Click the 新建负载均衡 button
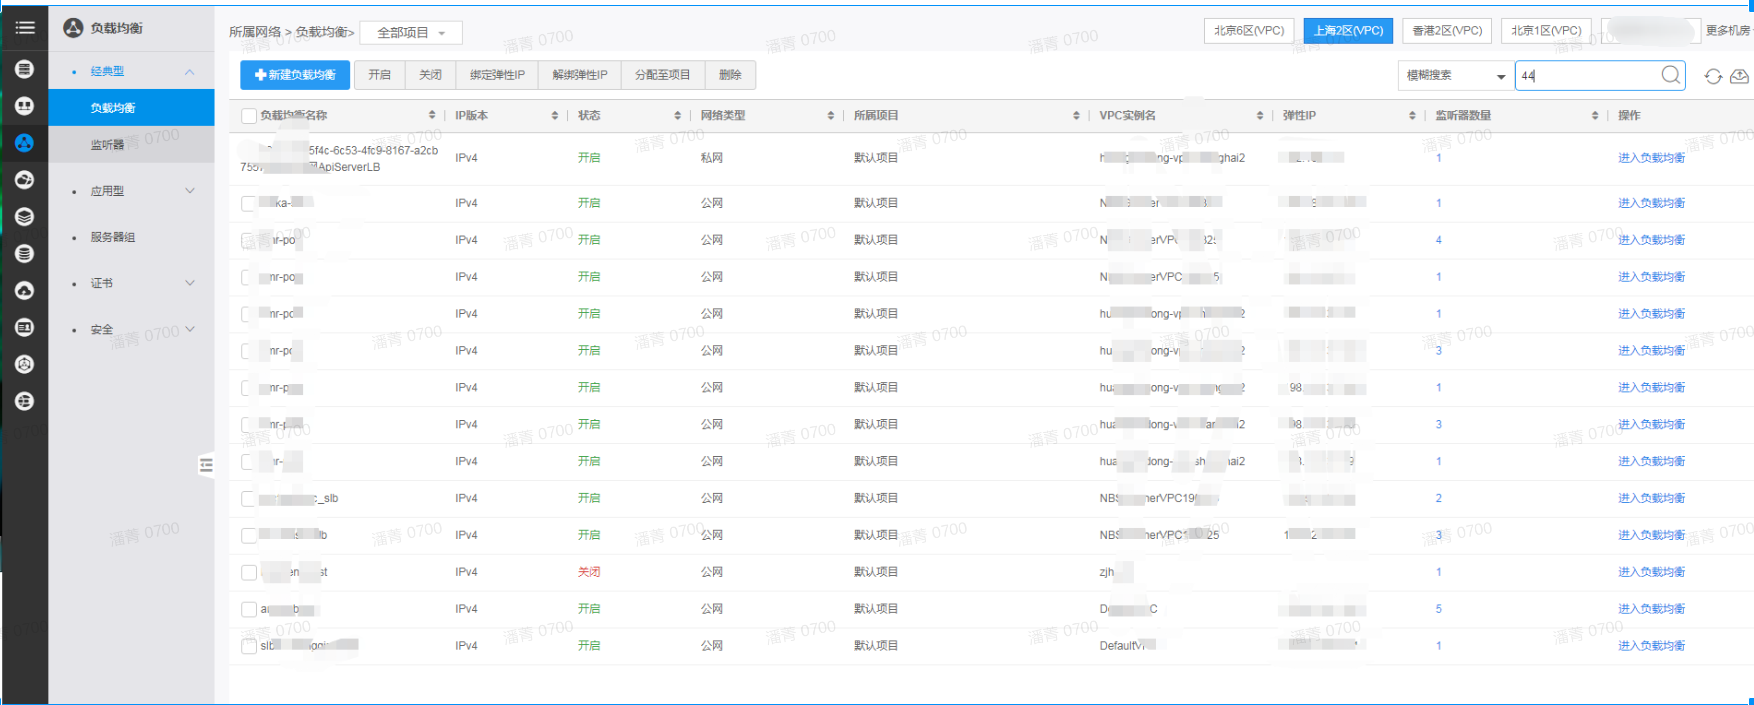The image size is (1754, 705). tap(295, 75)
